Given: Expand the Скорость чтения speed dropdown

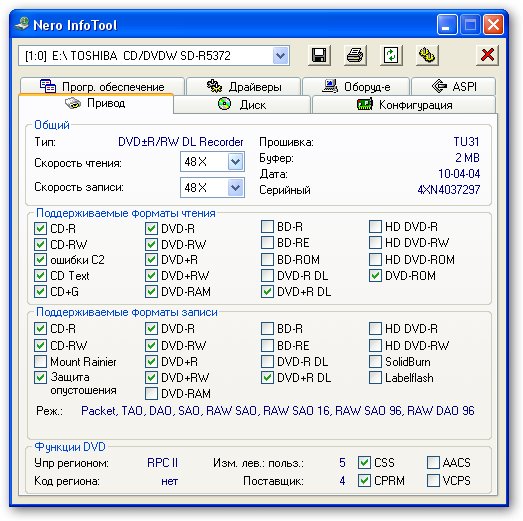Looking at the screenshot, I should (235, 162).
